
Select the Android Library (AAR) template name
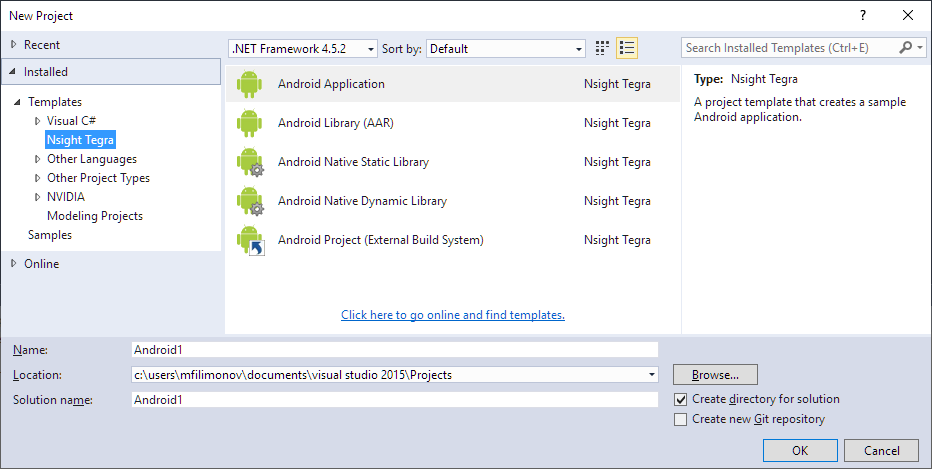point(336,123)
